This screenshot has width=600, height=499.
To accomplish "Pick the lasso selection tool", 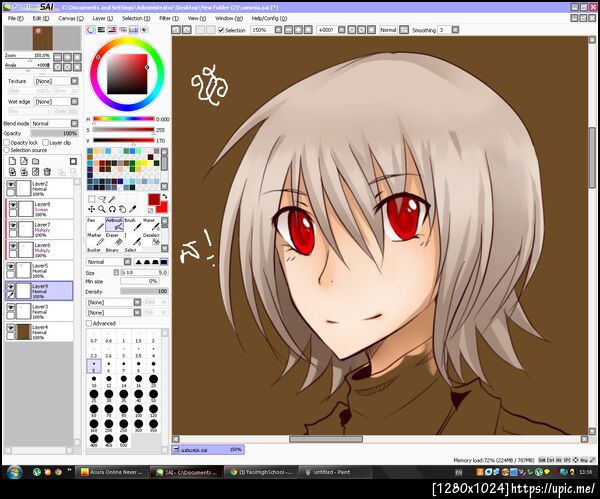I will 102,199.
